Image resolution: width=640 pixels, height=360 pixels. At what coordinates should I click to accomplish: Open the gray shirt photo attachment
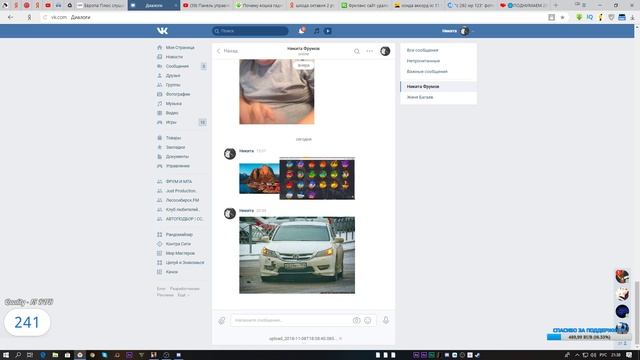pyautogui.click(x=277, y=92)
